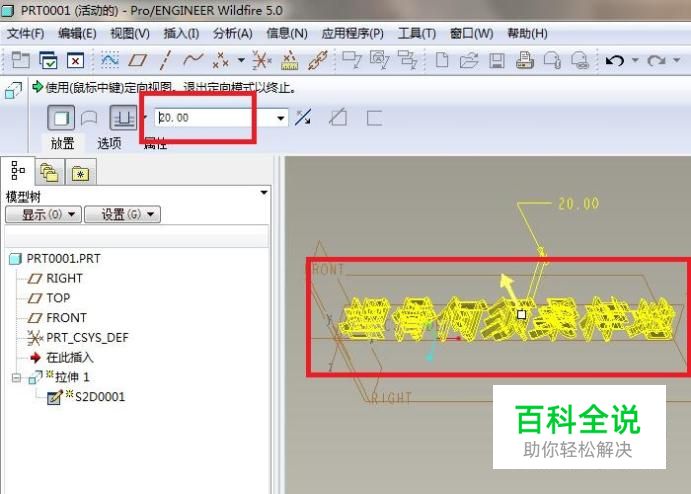
Task: Open an existing file
Action: point(469,60)
